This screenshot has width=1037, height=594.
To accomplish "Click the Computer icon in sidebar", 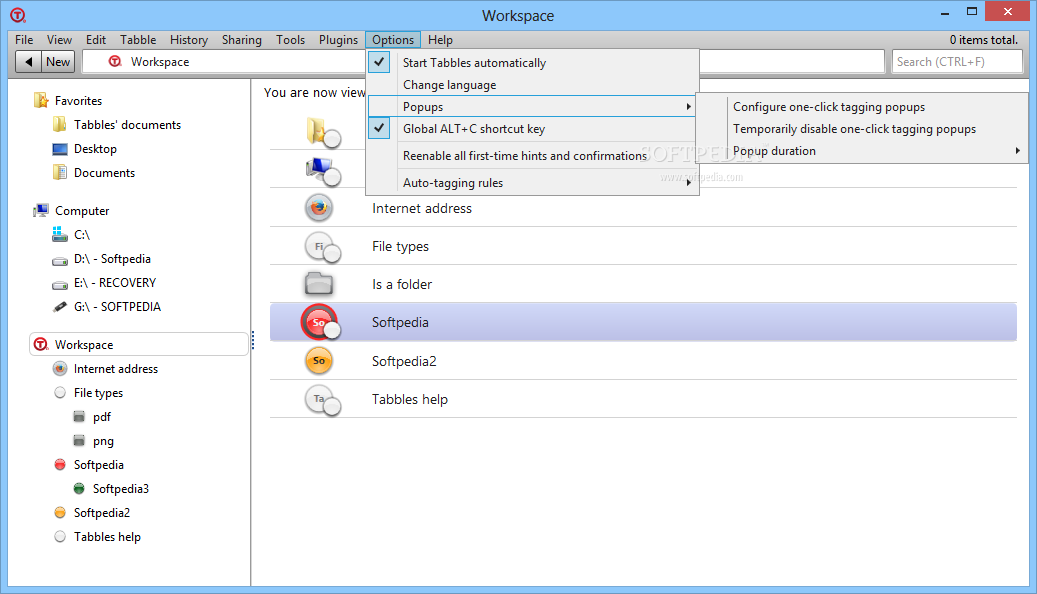I will [41, 210].
